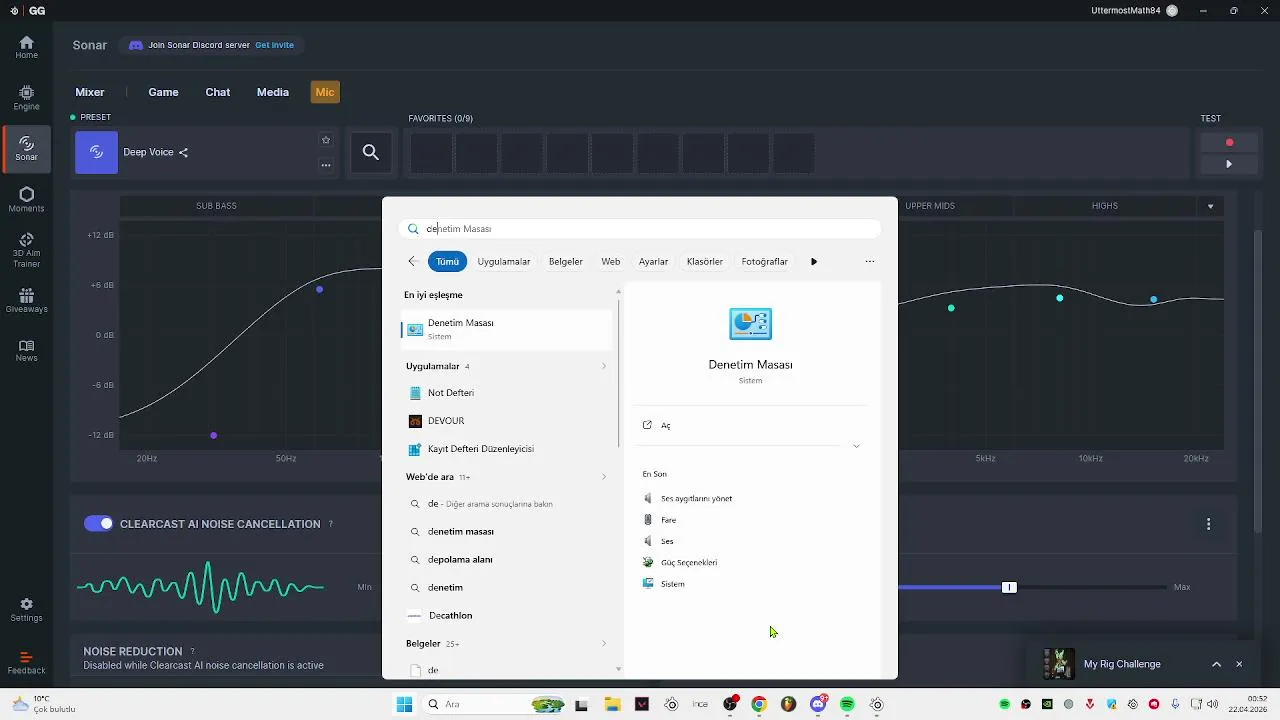1280x720 pixels.
Task: Select Sonar in the GG sidebar
Action: point(26,149)
